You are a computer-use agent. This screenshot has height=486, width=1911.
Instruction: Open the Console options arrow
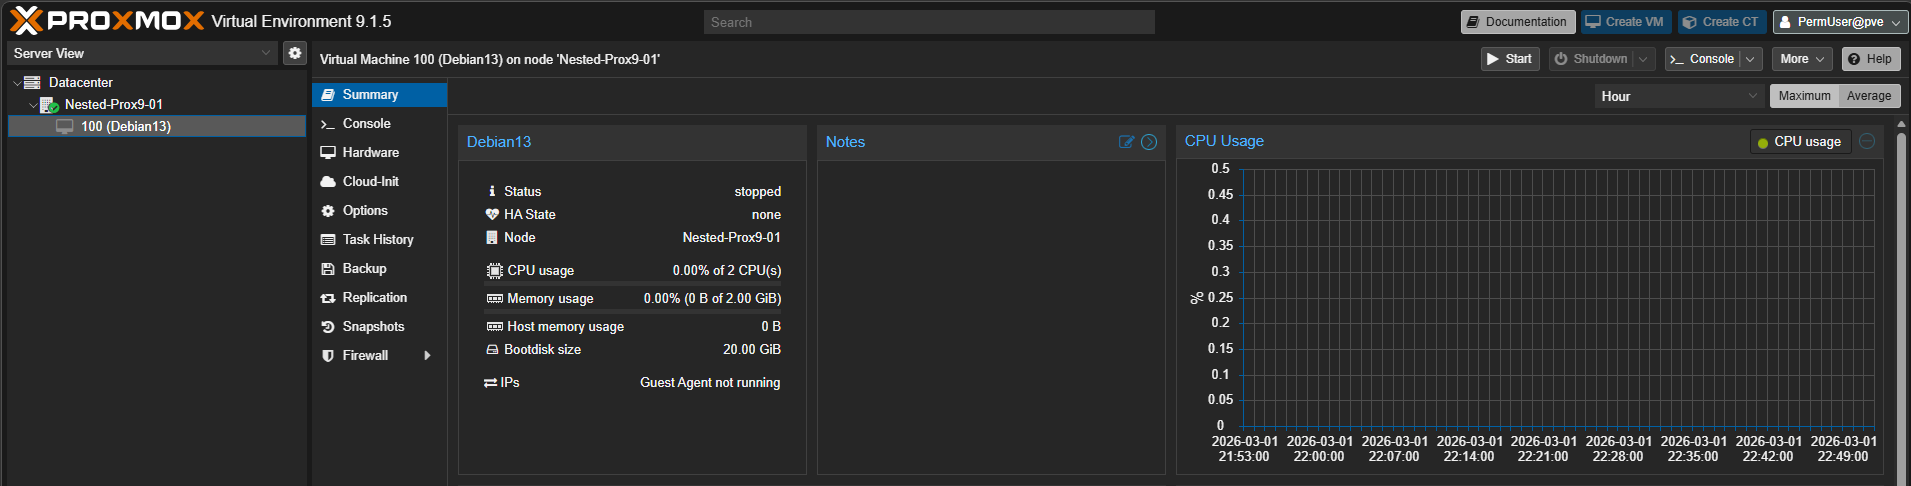[x=1750, y=59]
